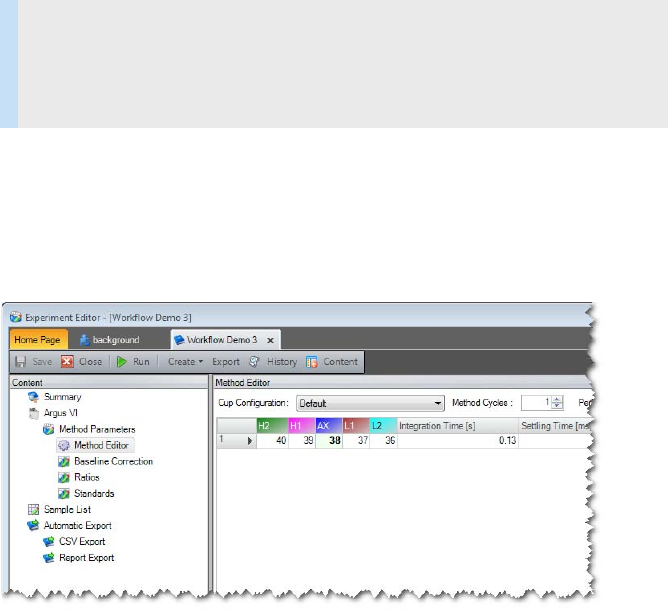Select Summary in Content tree
668x611 pixels.
[x=63, y=397]
